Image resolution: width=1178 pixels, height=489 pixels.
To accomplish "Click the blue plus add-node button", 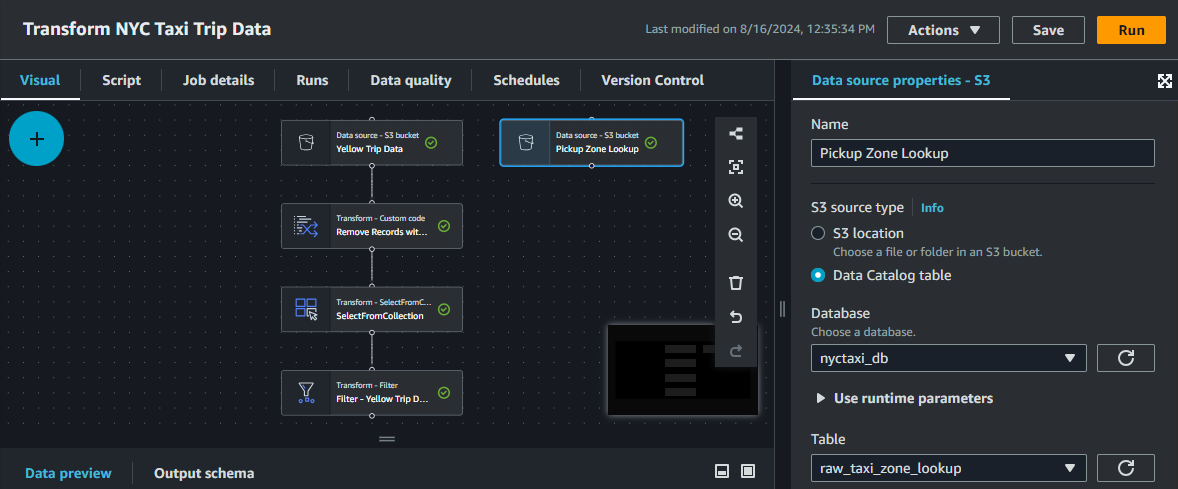I will (36, 139).
